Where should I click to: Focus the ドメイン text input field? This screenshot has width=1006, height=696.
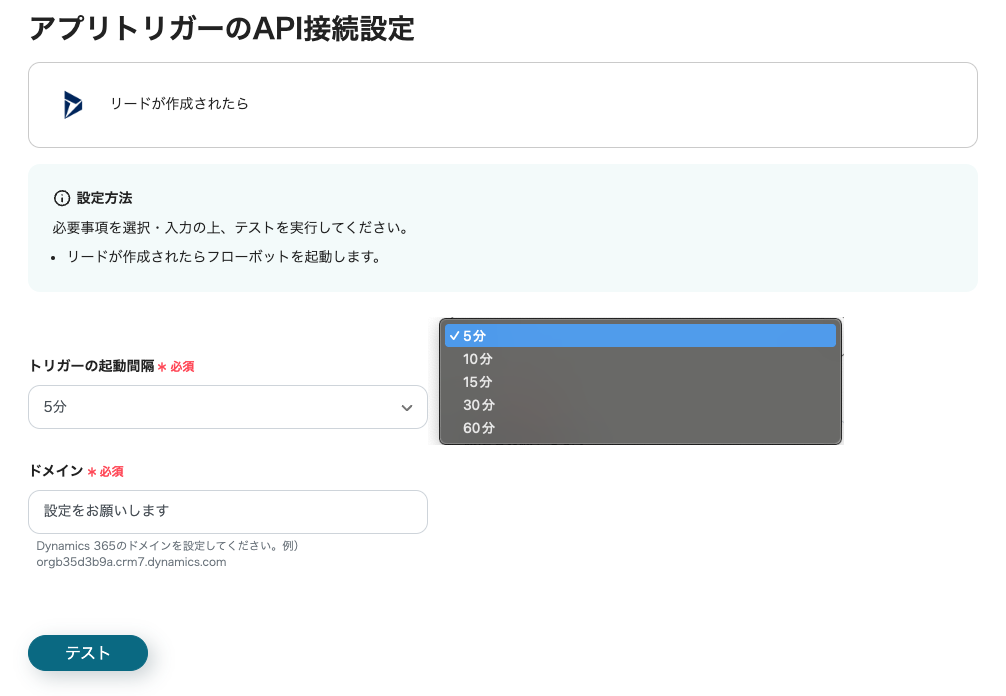(227, 511)
